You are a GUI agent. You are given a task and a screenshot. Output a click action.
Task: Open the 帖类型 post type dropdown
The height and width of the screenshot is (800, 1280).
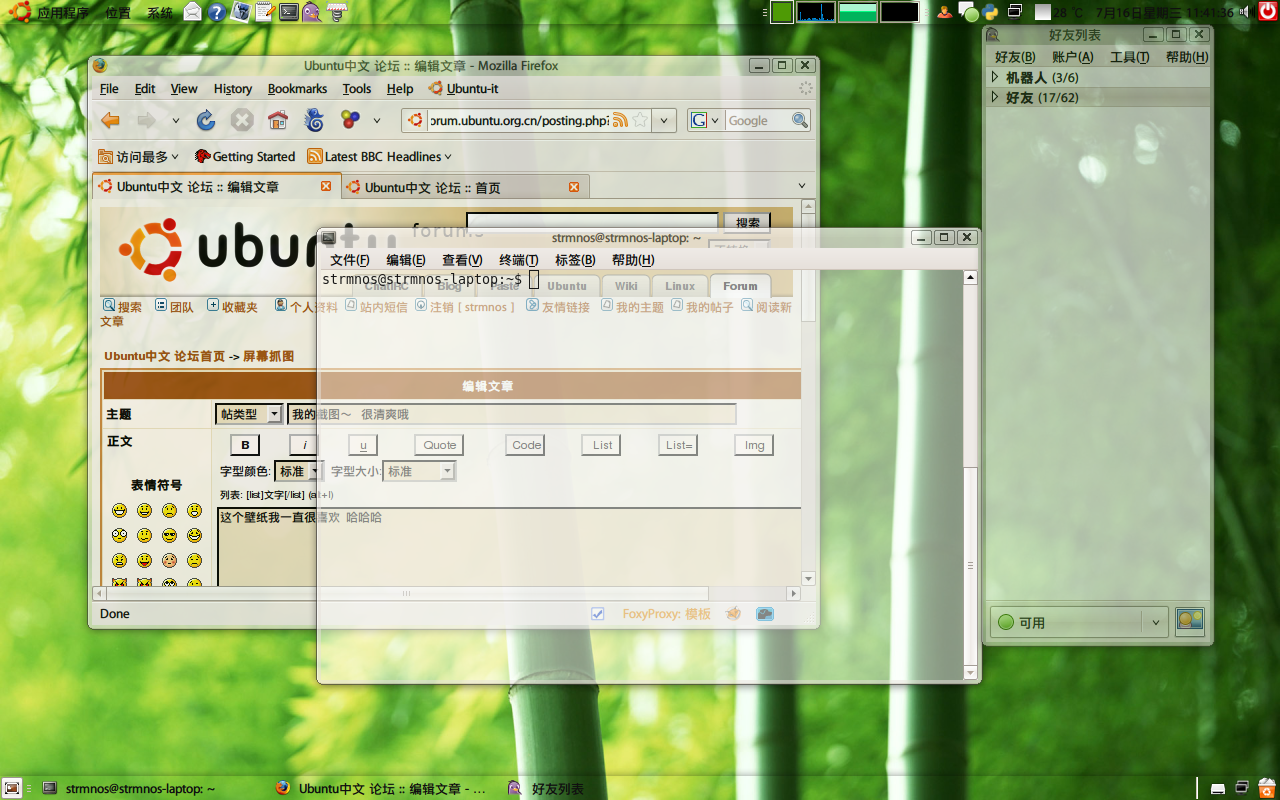pyautogui.click(x=249, y=414)
